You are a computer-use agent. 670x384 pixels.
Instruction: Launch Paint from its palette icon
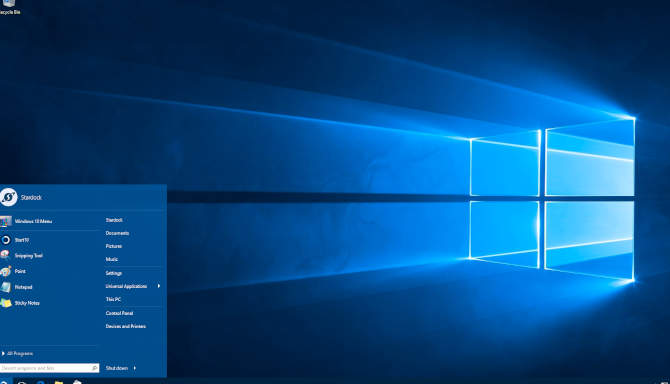coord(6,271)
